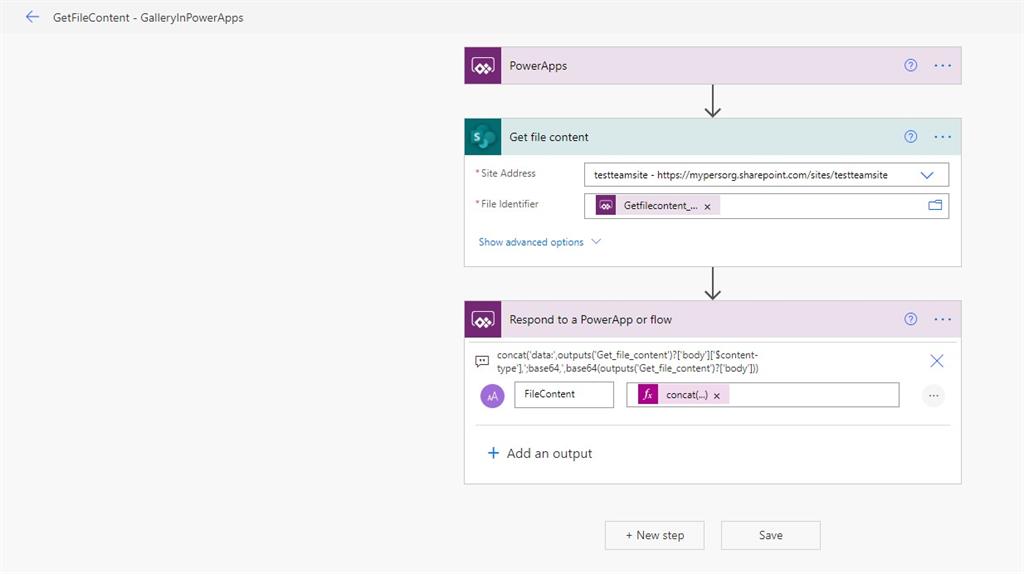Go back using the left arrow
This screenshot has width=1024, height=574.
pos(32,17)
